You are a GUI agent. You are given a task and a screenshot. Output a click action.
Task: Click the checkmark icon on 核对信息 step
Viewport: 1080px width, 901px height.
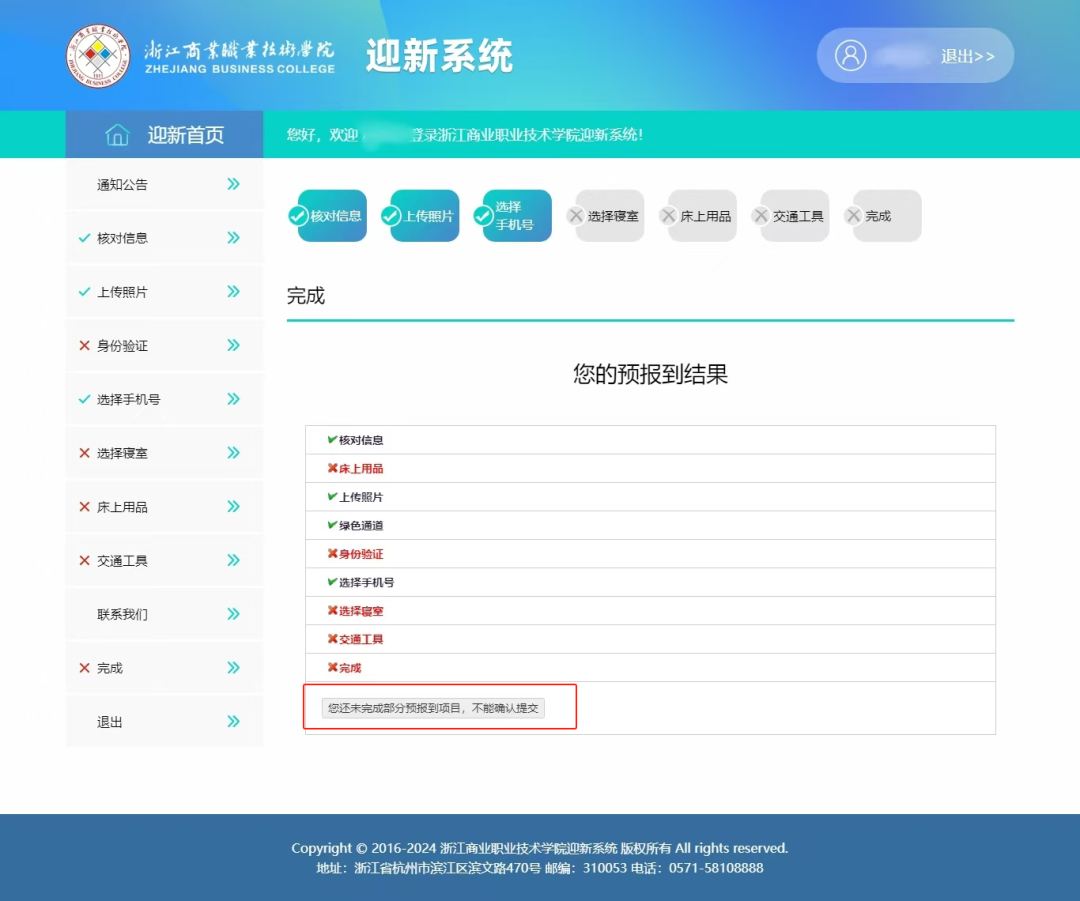click(x=297, y=216)
